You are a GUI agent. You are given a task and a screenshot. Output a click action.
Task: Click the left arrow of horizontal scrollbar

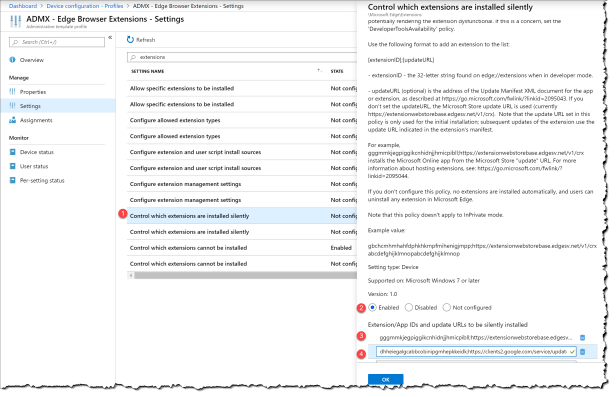tap(131, 275)
